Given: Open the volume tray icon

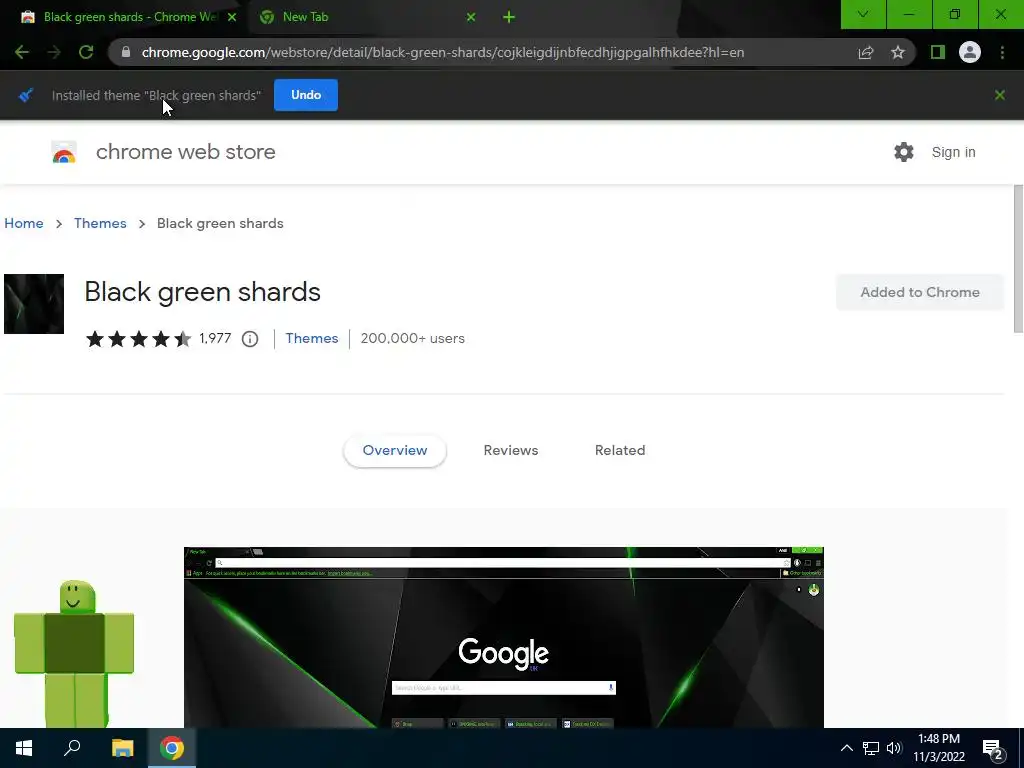Looking at the screenshot, I should [x=894, y=748].
